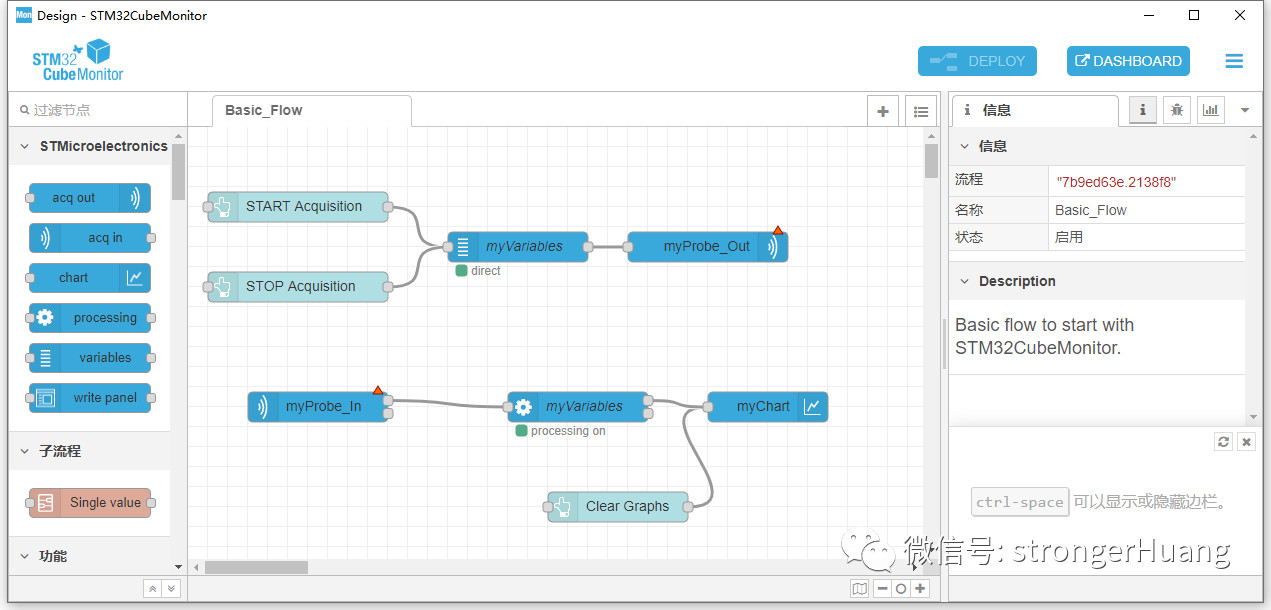Click the ctrl-space shortcut key hint
The width and height of the screenshot is (1271, 610).
1020,502
